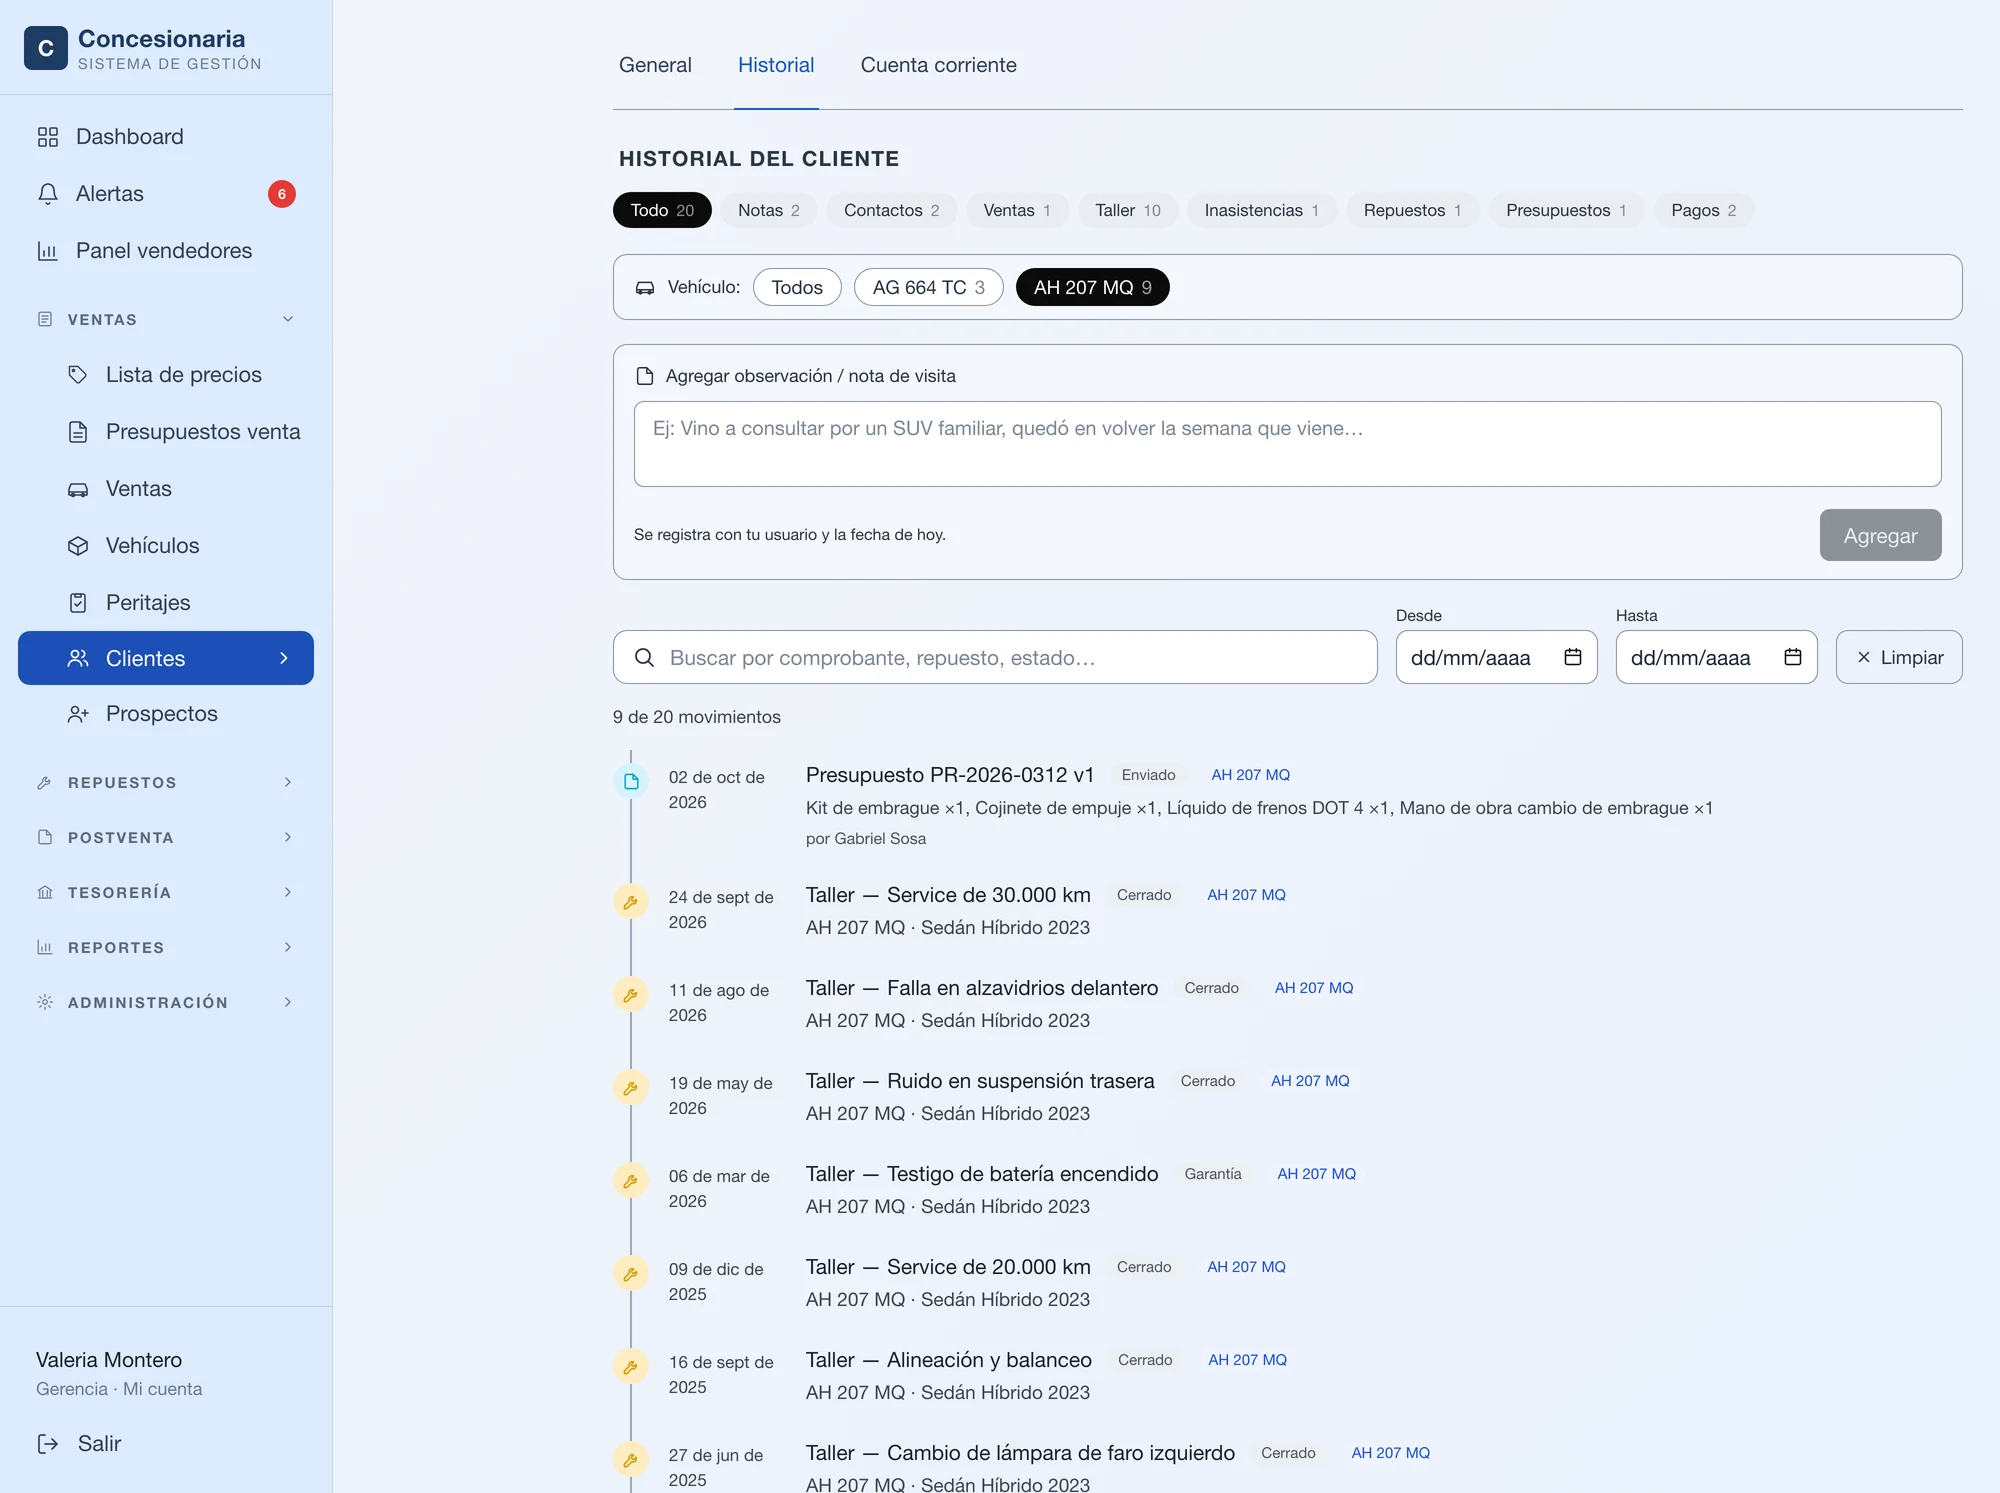Click AH 207 MQ link on Falla en alzavidrios
2000x1493 pixels.
(1313, 988)
